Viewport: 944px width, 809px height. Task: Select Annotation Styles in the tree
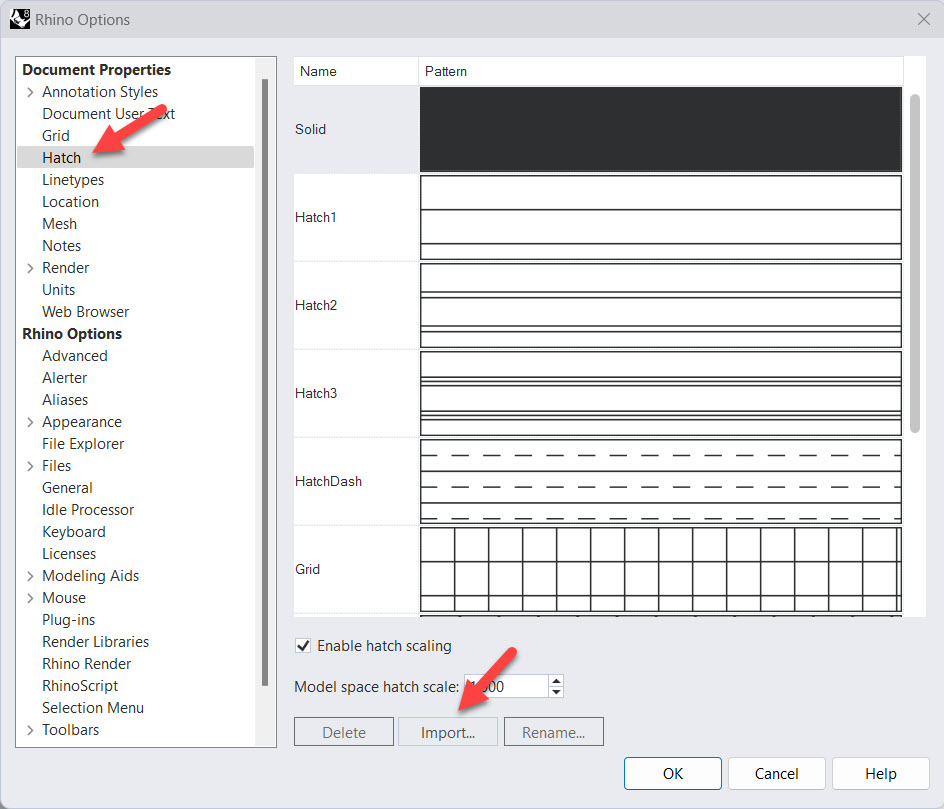(x=100, y=92)
